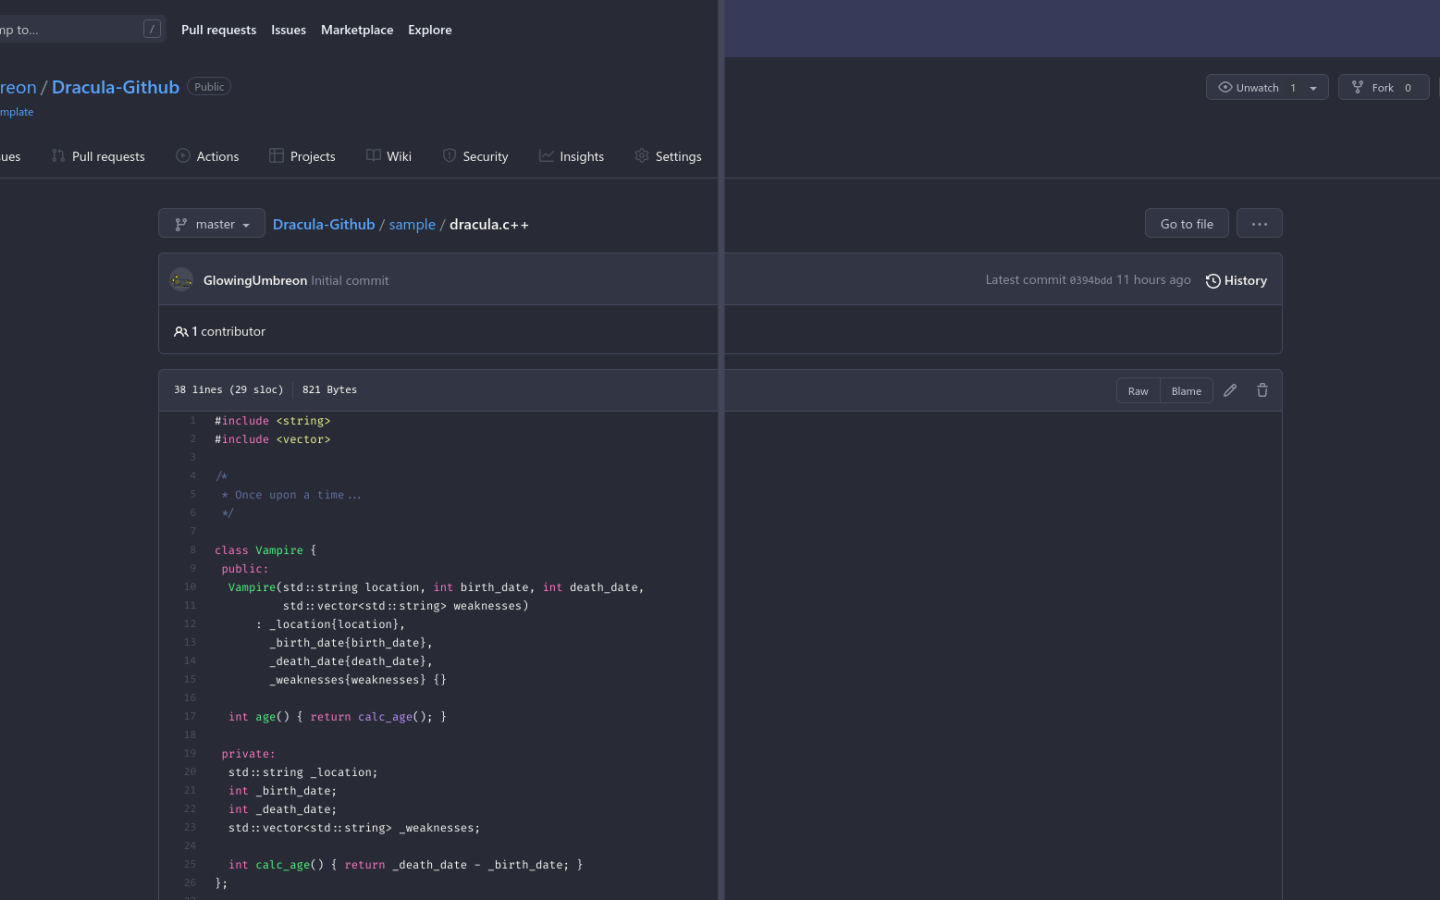Click the 'int calc_age()' code line
Image resolution: width=1440 pixels, height=900 pixels.
[x=405, y=865]
